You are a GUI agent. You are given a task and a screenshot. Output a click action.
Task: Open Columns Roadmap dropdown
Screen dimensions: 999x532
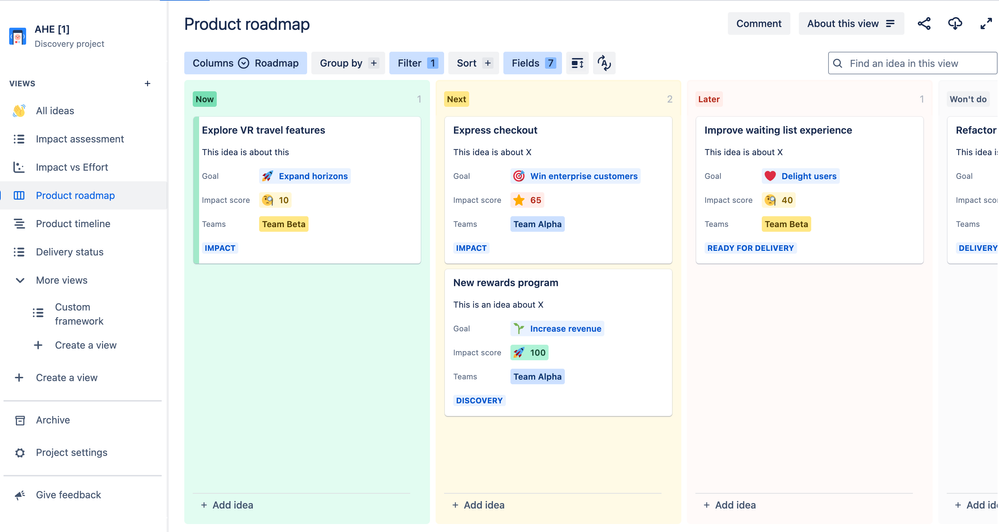(245, 63)
